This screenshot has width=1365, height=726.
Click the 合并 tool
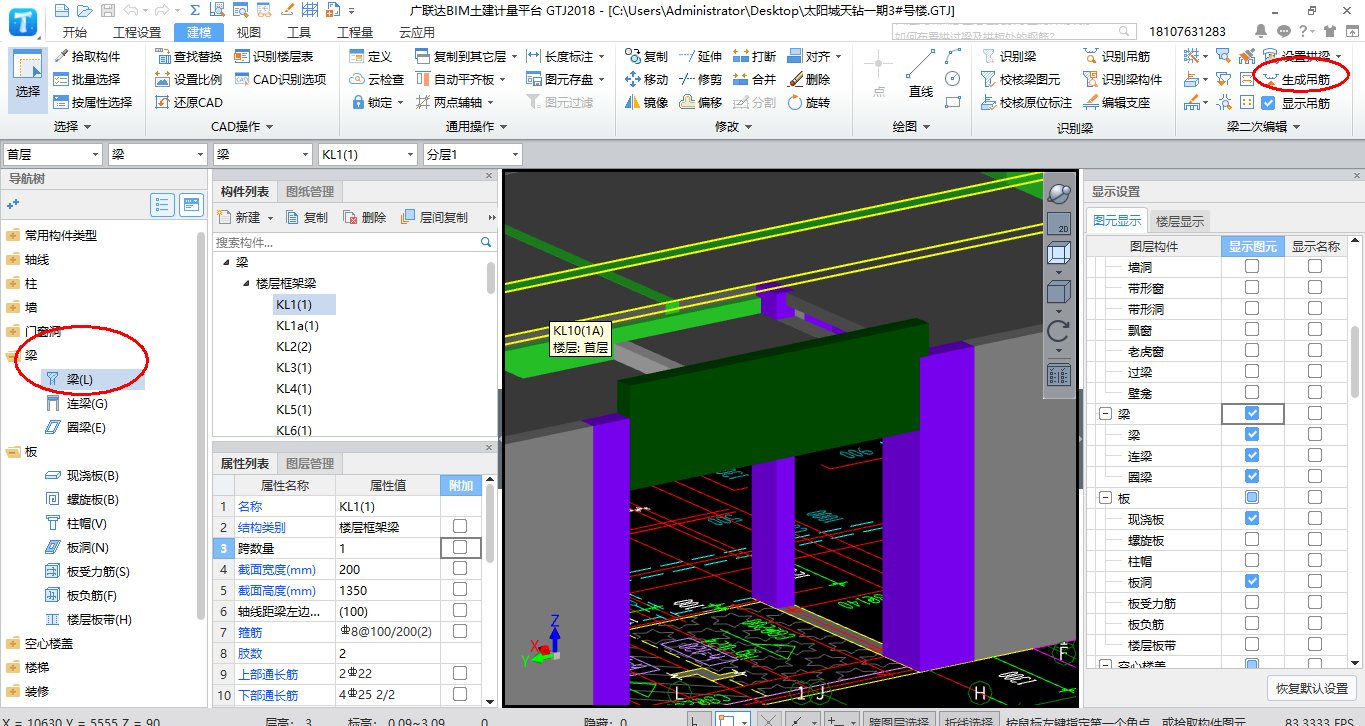coord(754,79)
